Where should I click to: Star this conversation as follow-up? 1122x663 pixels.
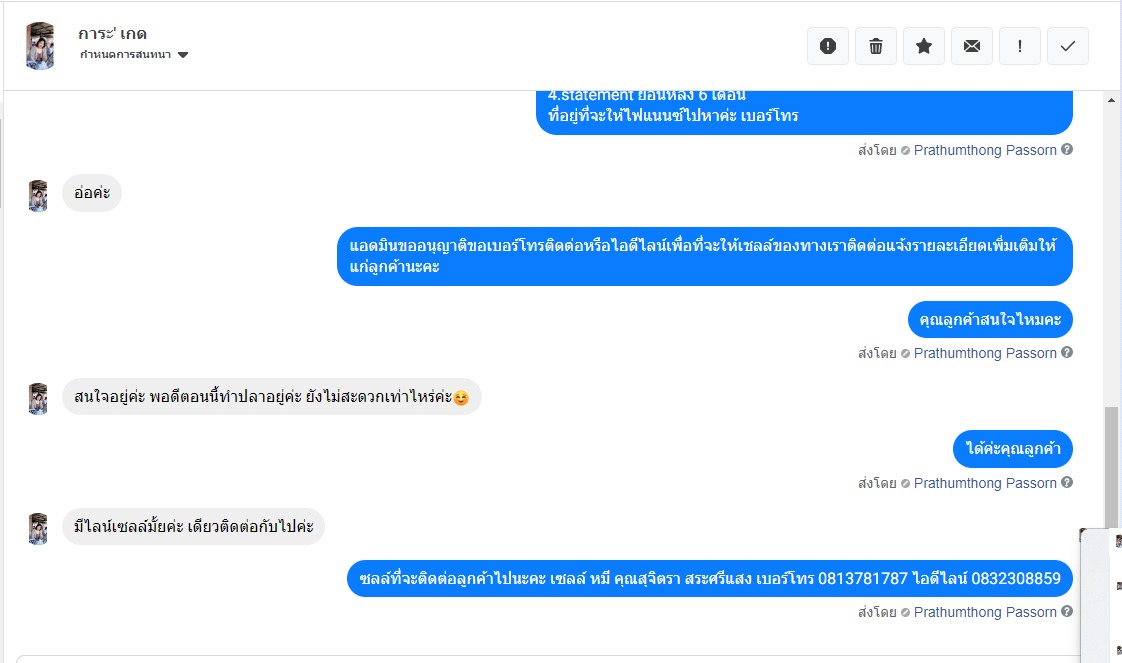(924, 46)
